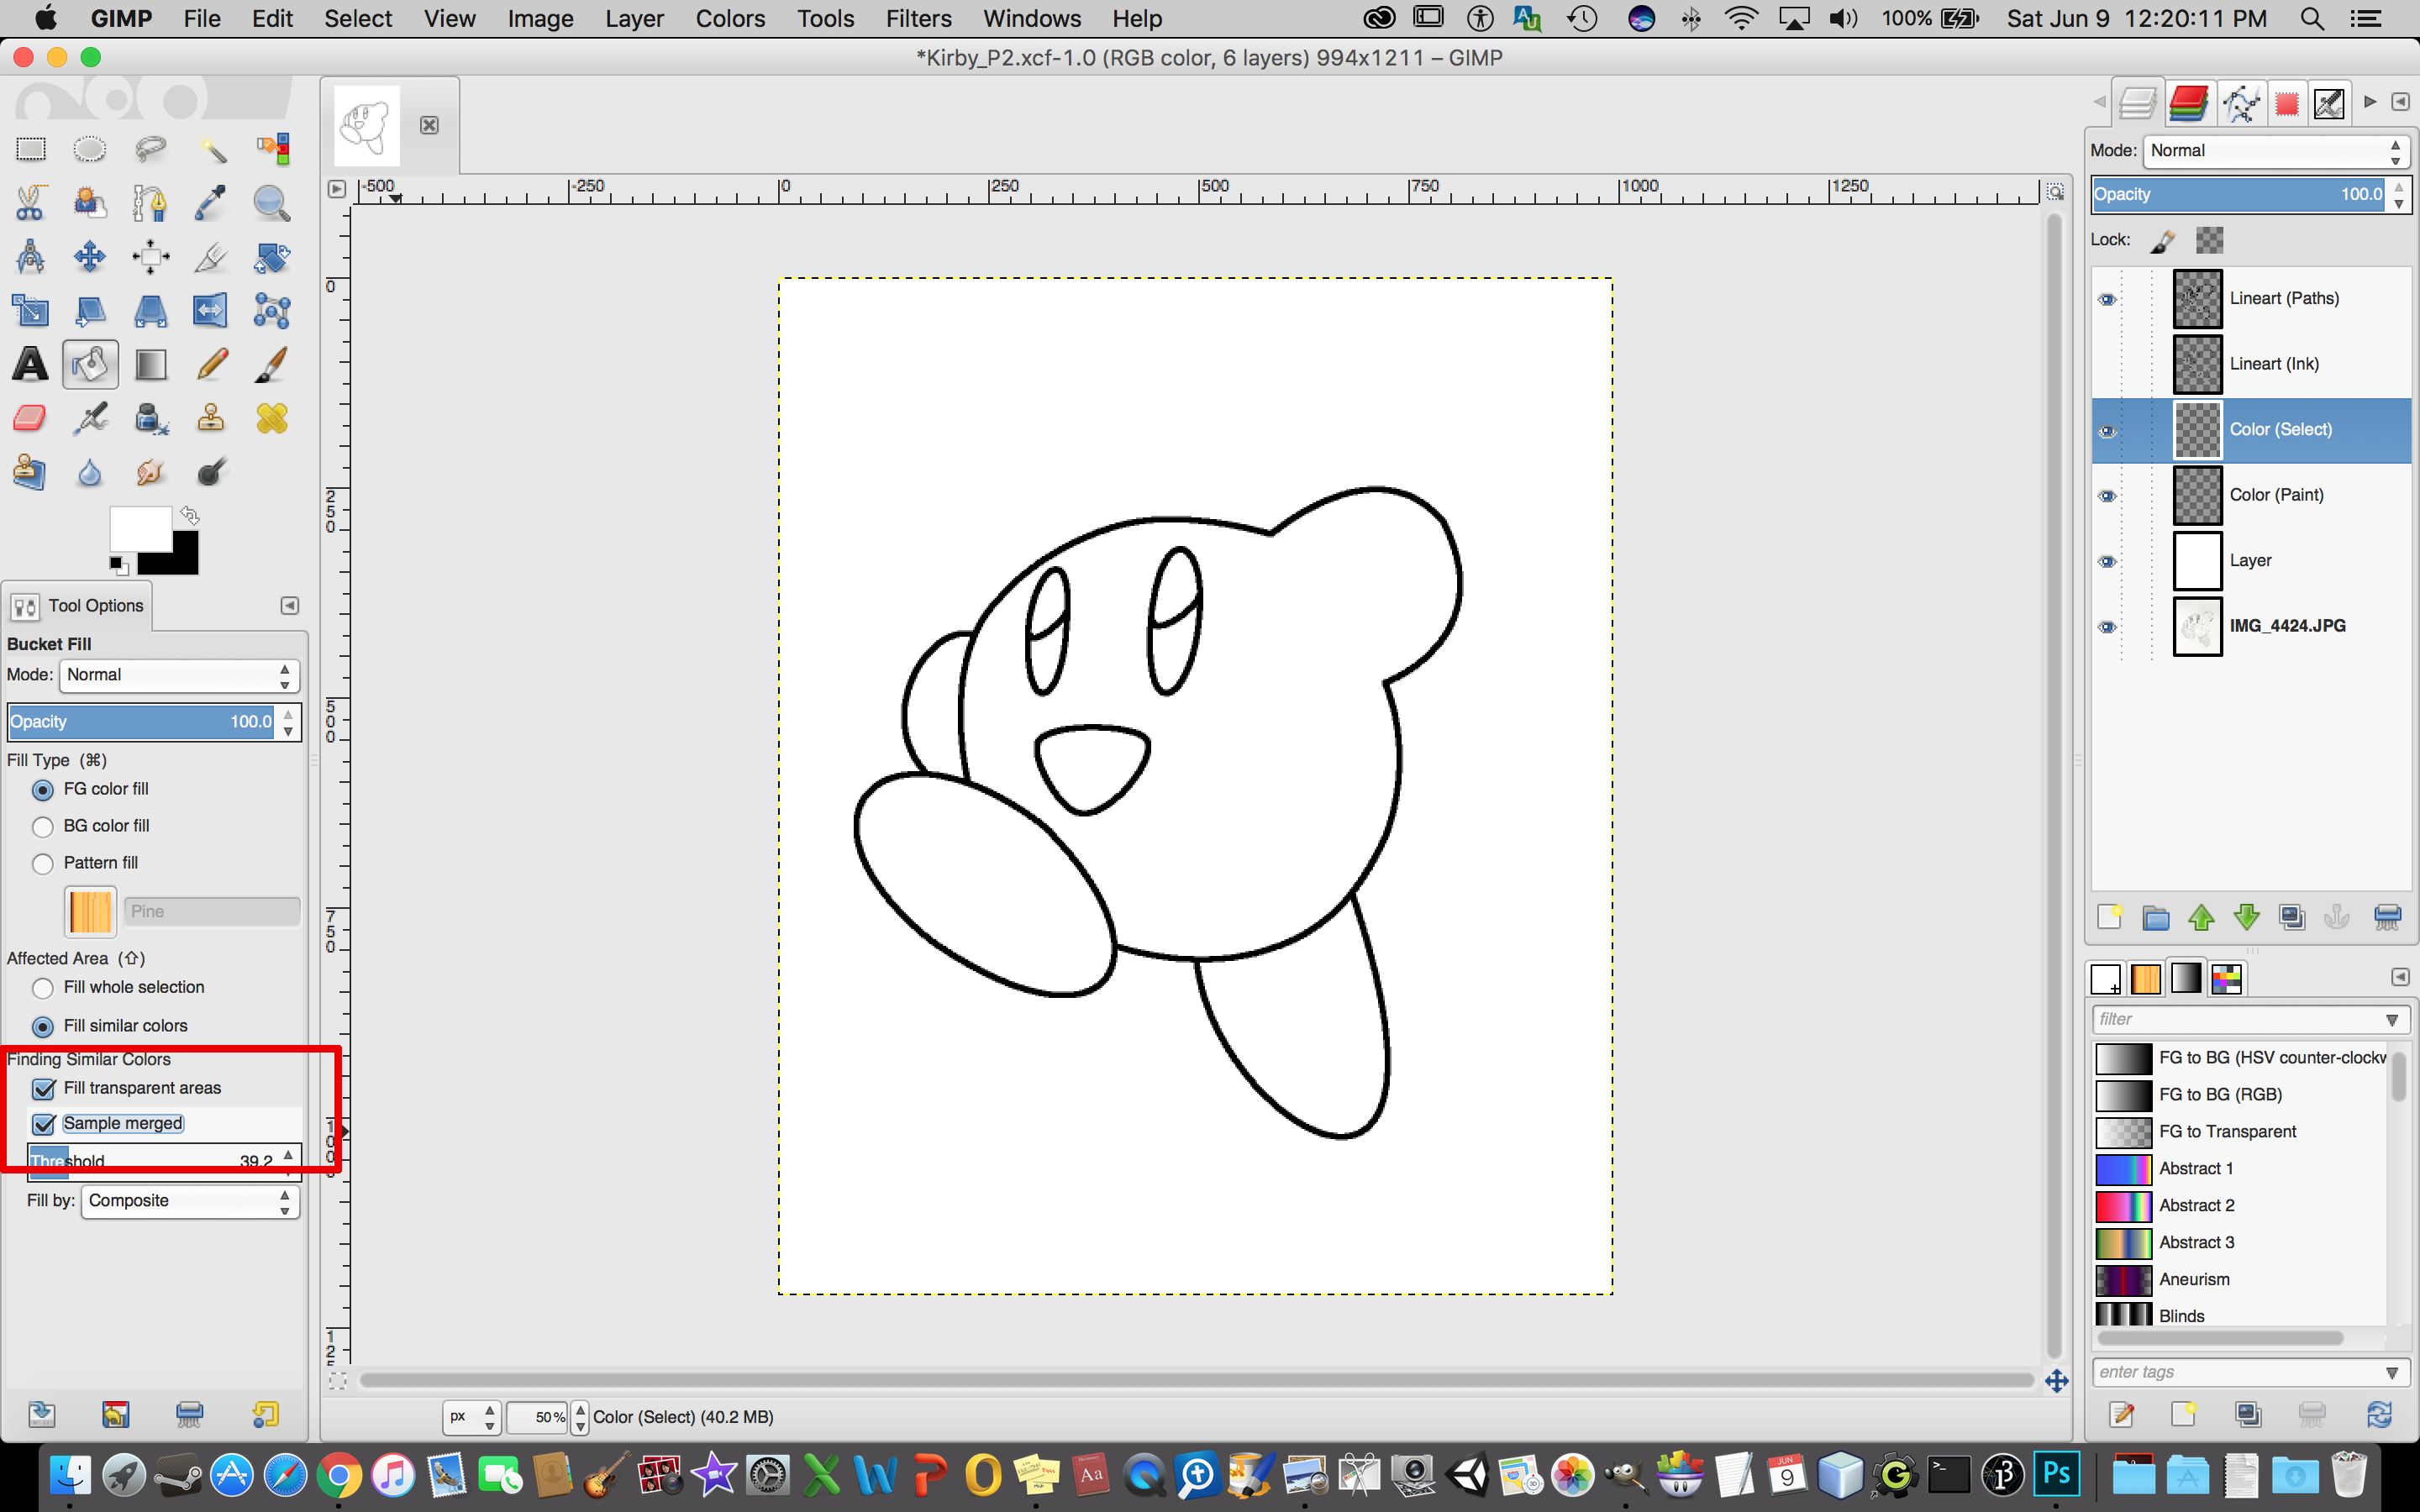Click the Kirby image thumbnail tab
The width and height of the screenshot is (2420, 1512).
point(367,125)
